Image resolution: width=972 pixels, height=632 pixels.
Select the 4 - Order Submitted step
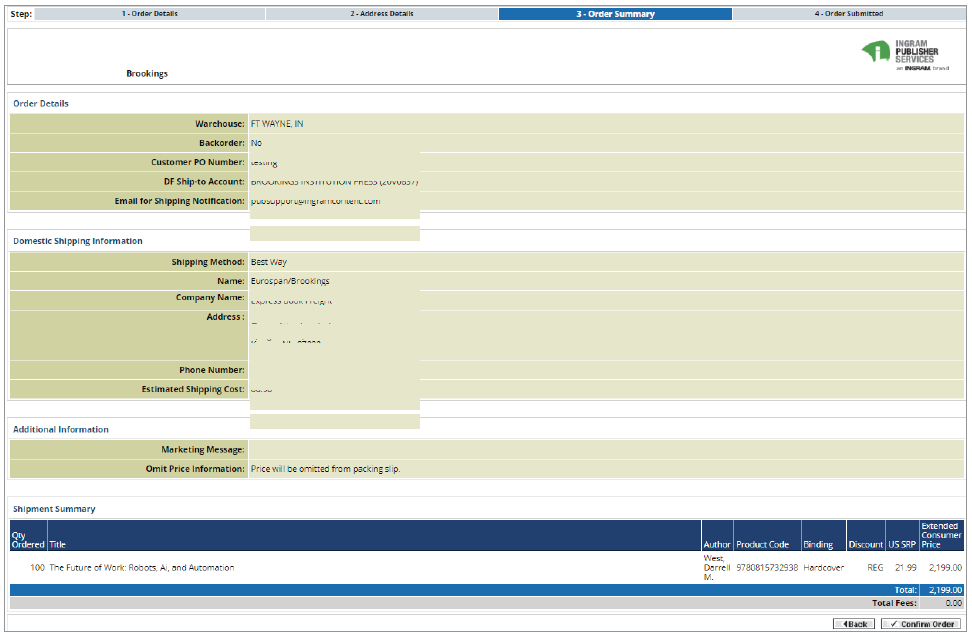(849, 14)
